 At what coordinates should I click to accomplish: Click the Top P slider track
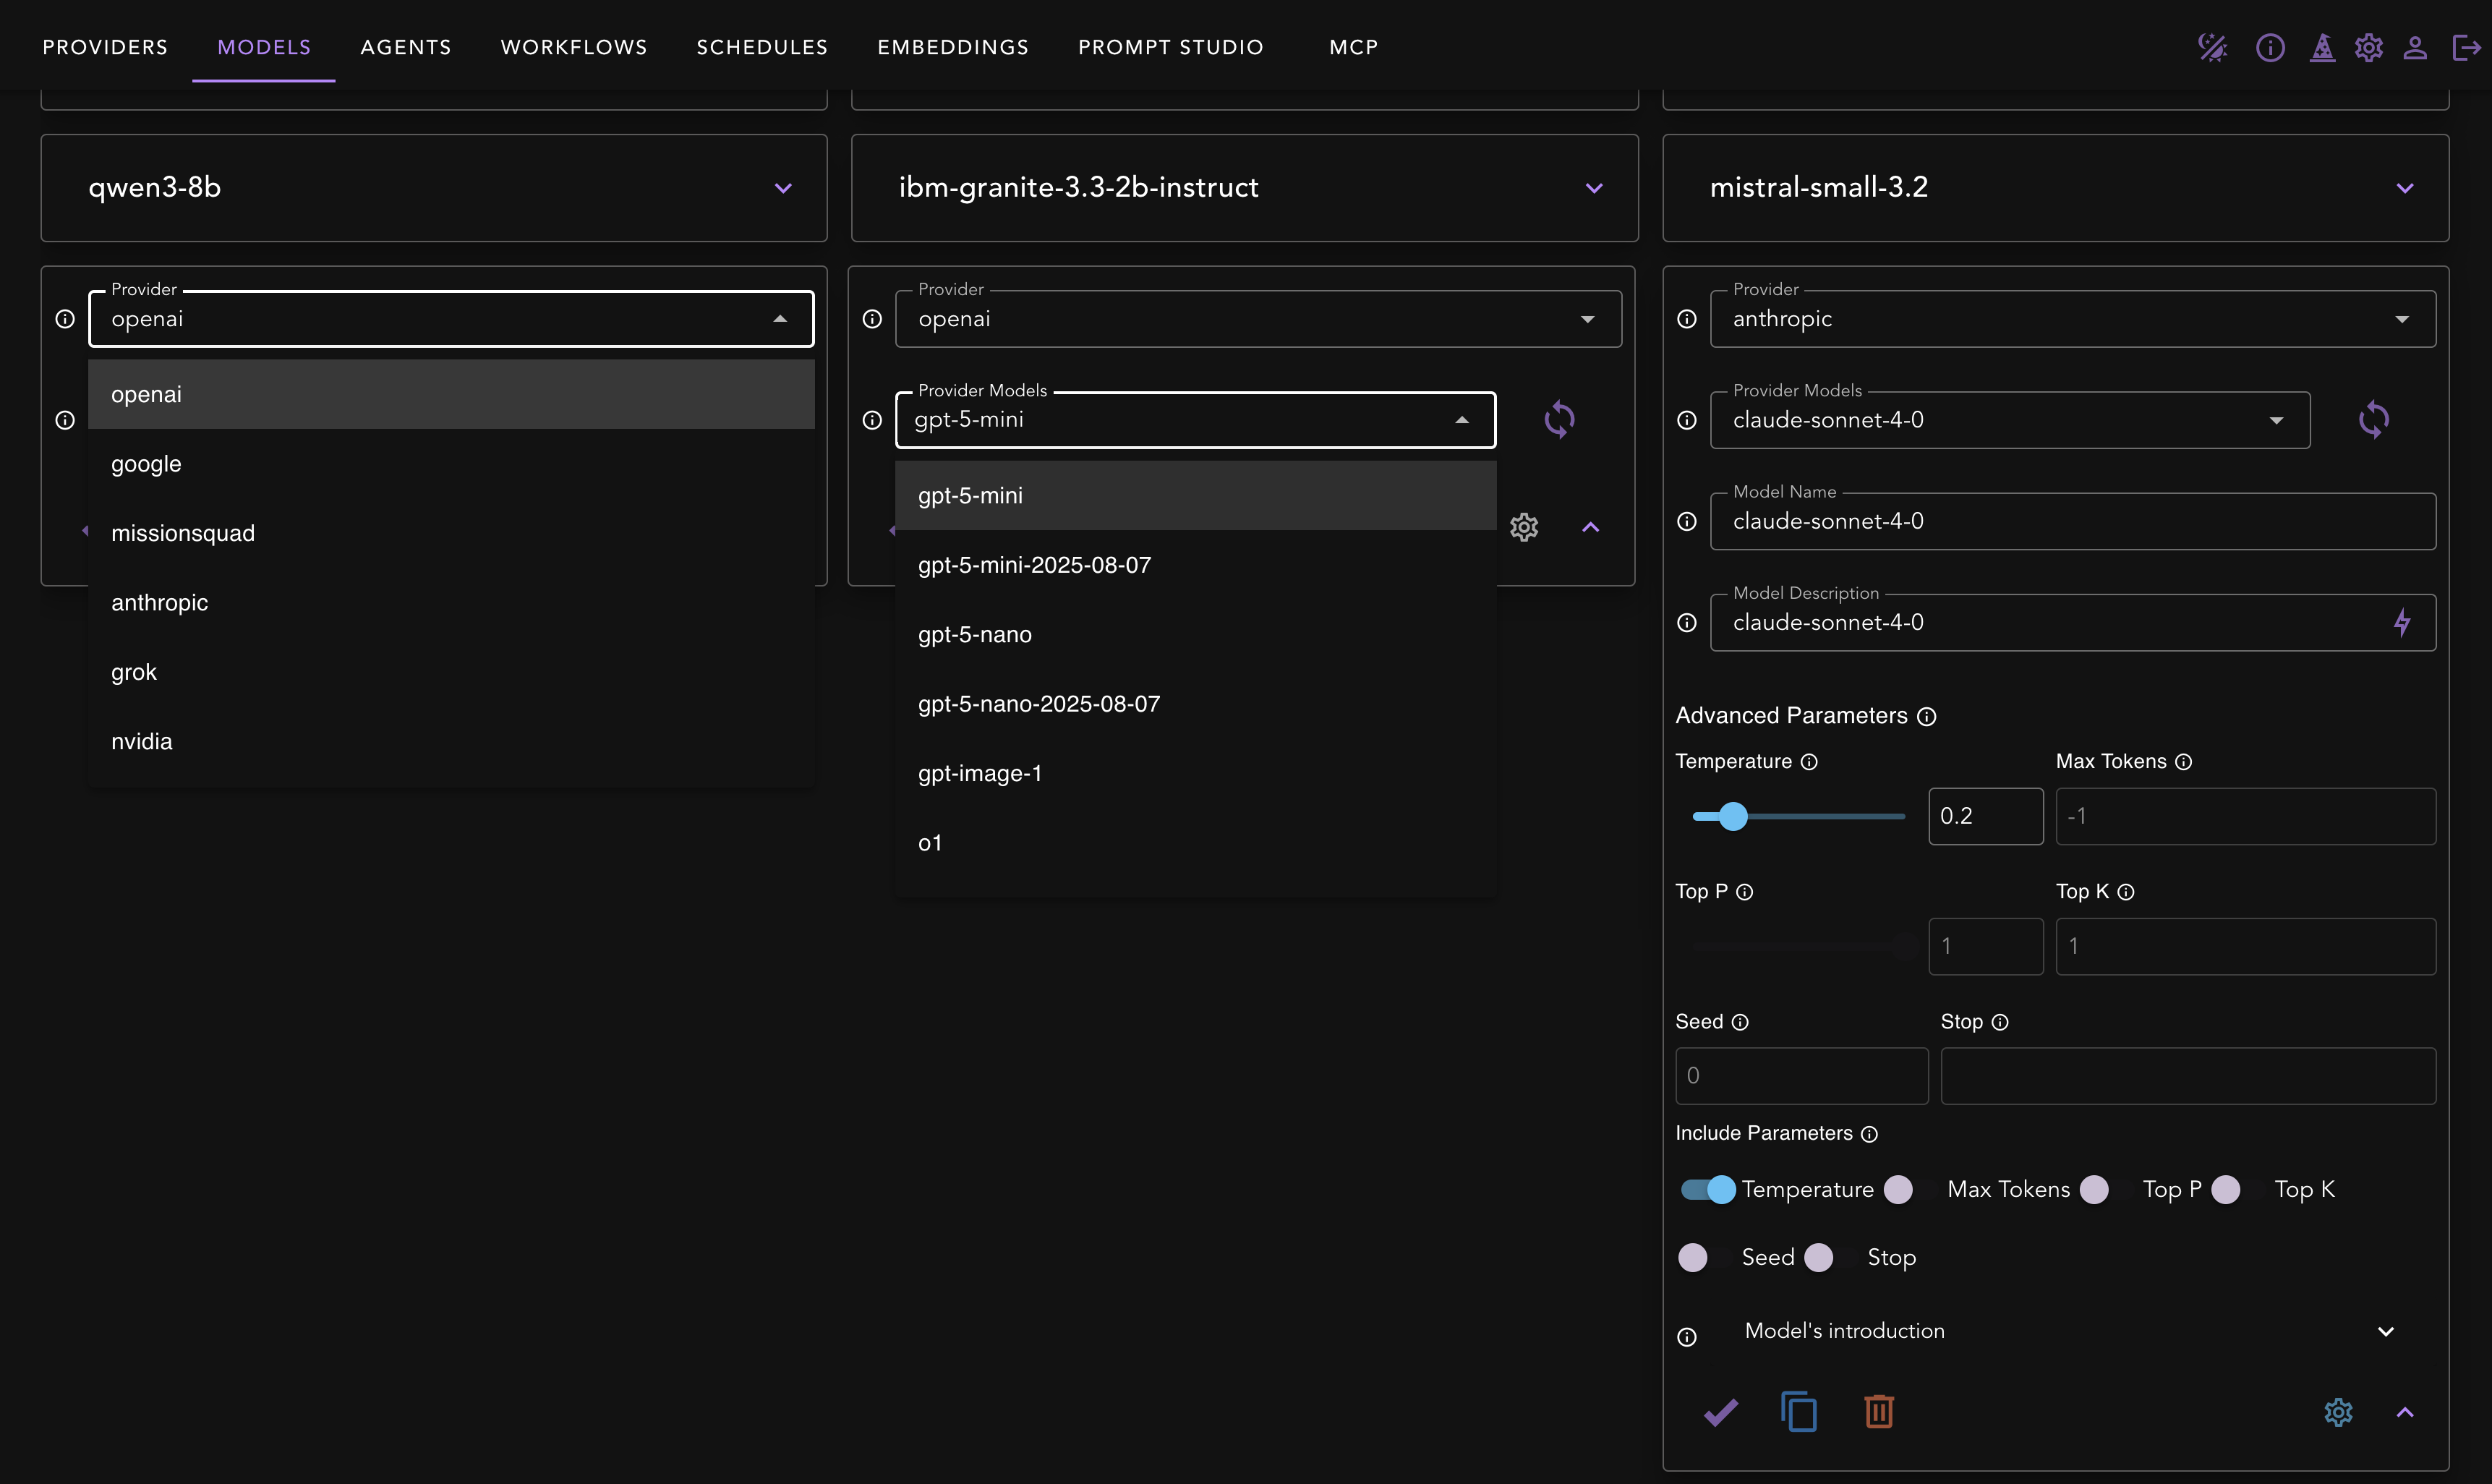1799,946
